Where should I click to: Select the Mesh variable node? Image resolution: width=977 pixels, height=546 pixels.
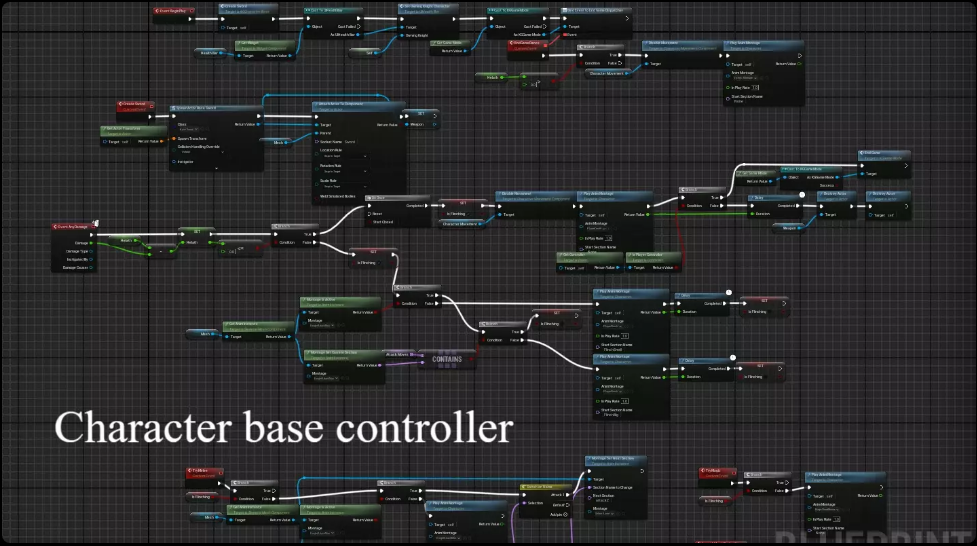[281, 142]
